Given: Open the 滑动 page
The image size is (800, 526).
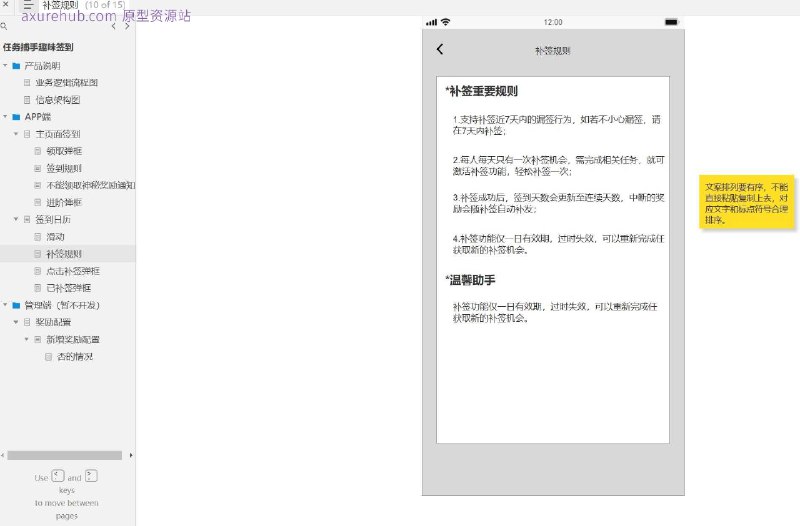Looking at the screenshot, I should 55,237.
